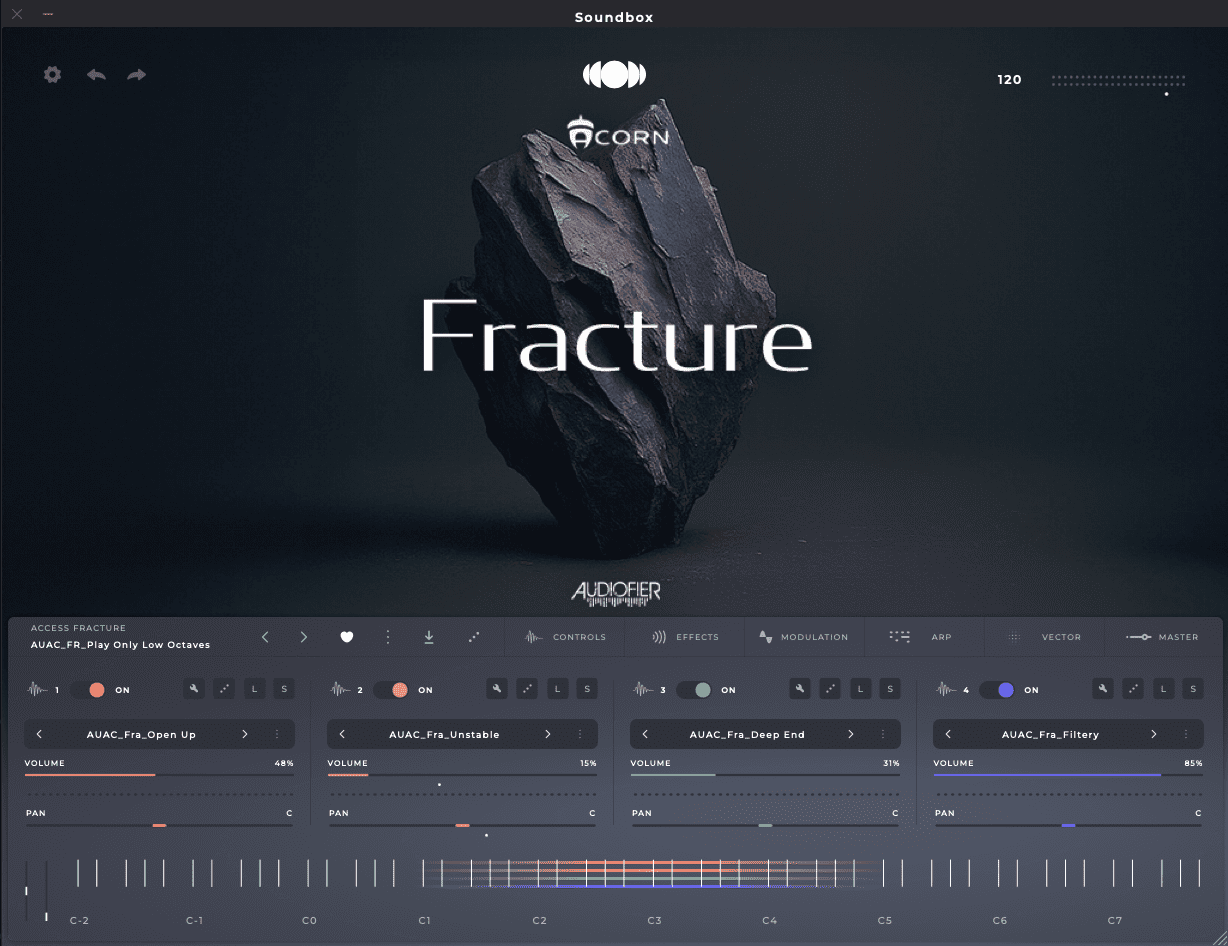Viewport: 1228px width, 946px height.
Task: Go to next sound after AUAC_Fra_Open Up
Action: tap(245, 735)
